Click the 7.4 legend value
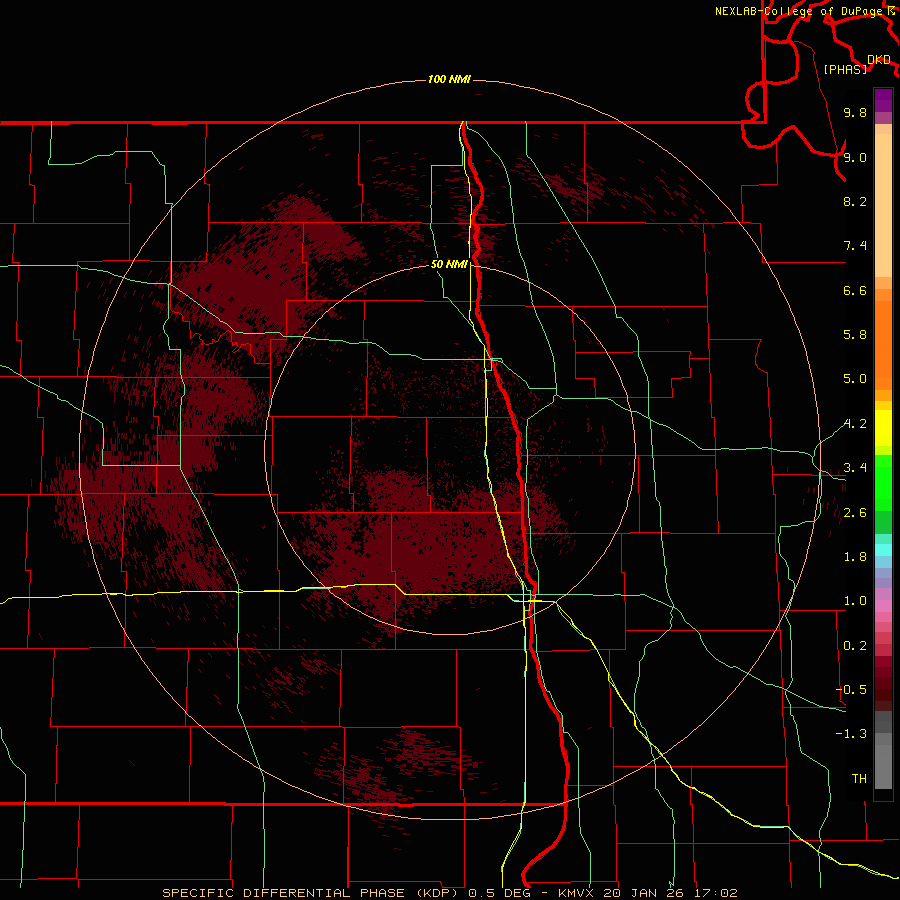900x900 pixels. coord(855,246)
